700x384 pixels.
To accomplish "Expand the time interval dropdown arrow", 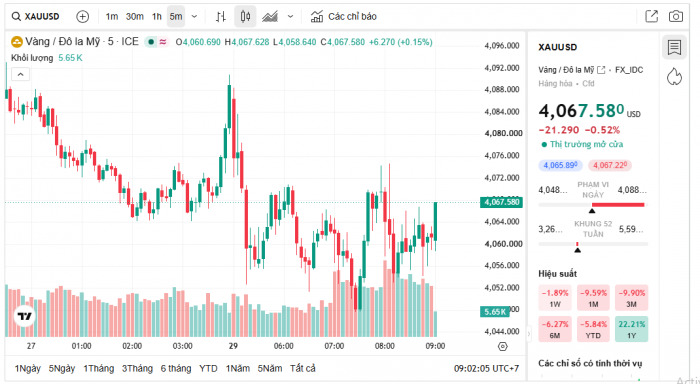I will tap(194, 17).
